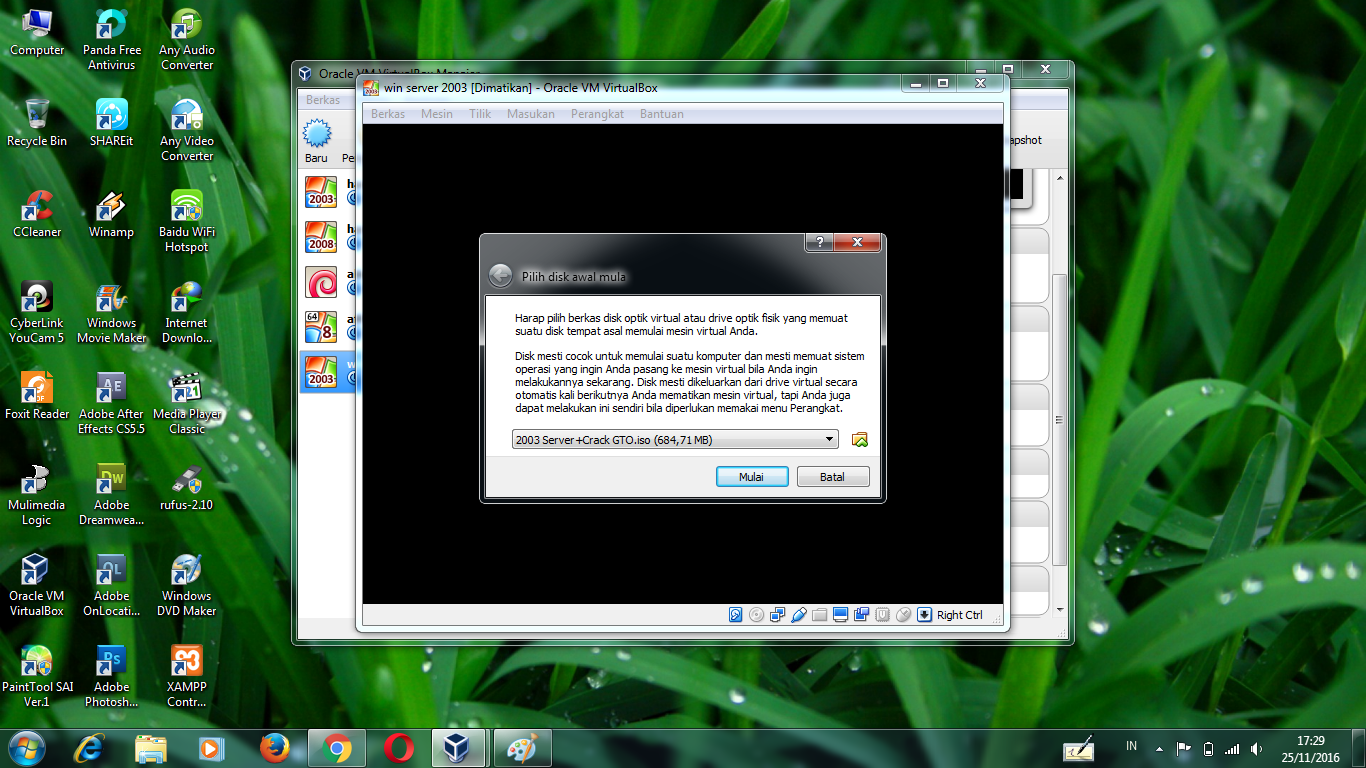
Task: Open Mesin menu in VM window
Action: click(437, 114)
